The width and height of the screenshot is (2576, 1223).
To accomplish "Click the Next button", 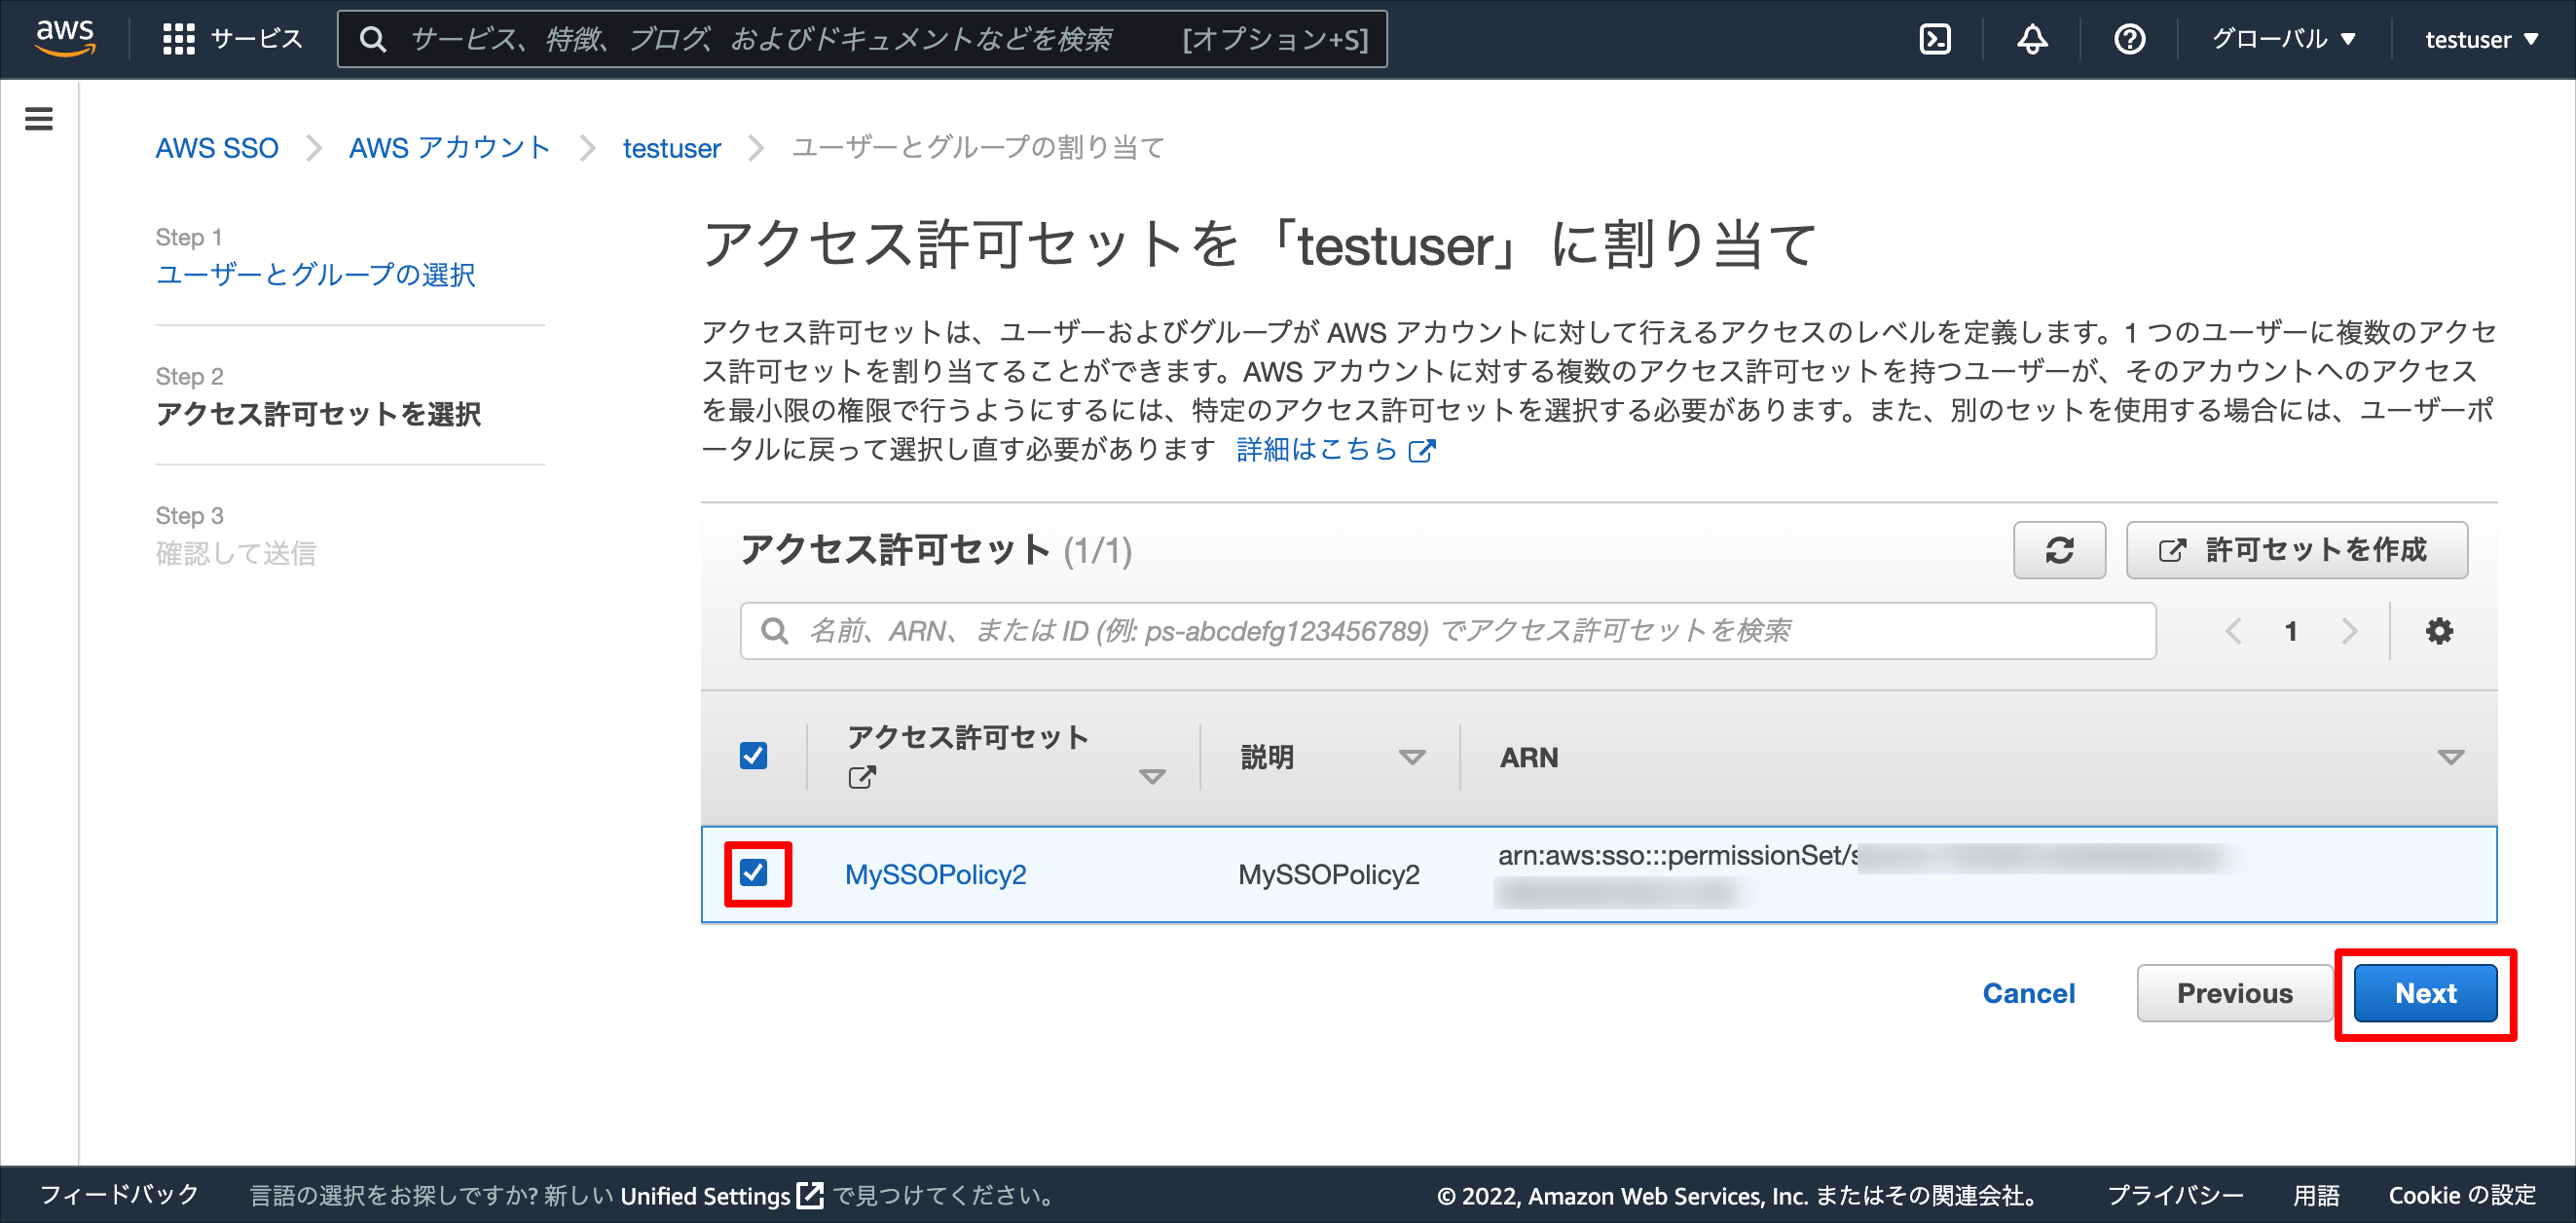I will [2425, 993].
